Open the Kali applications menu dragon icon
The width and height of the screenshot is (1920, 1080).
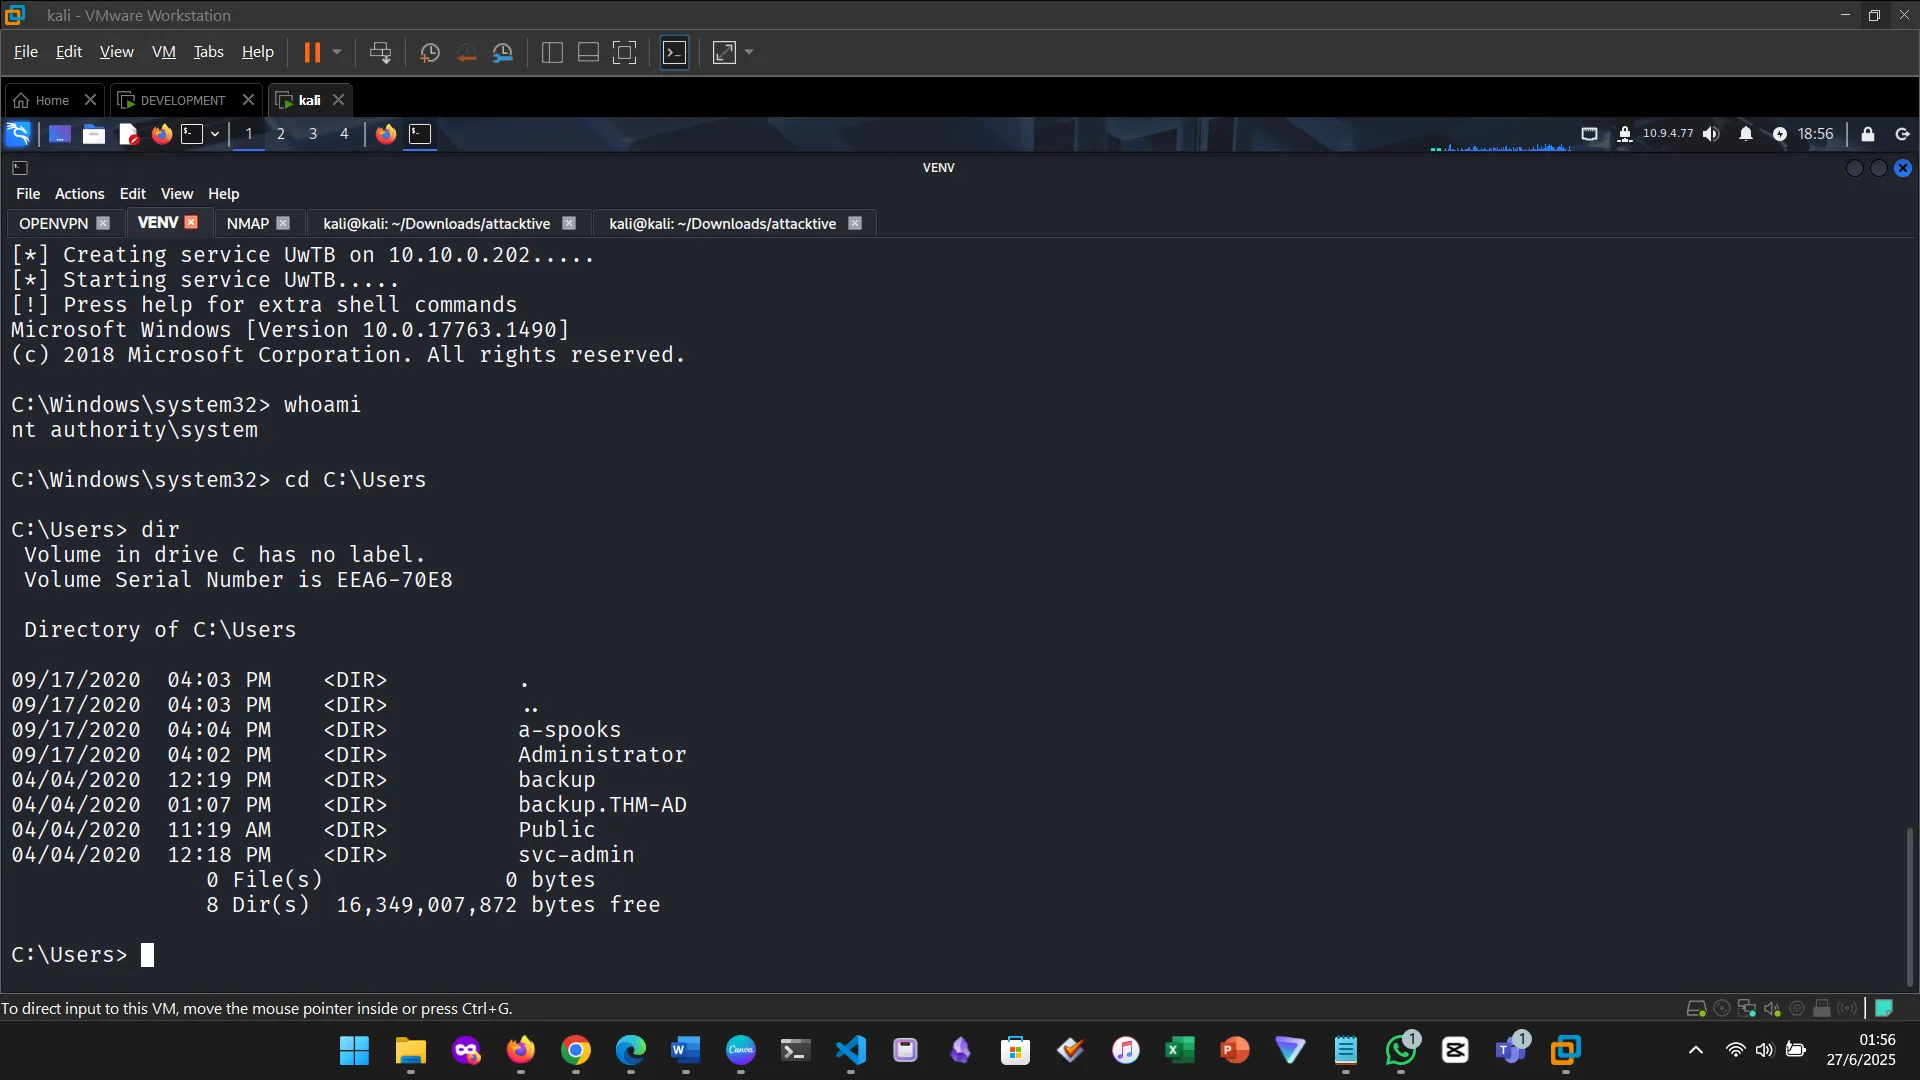coord(17,134)
